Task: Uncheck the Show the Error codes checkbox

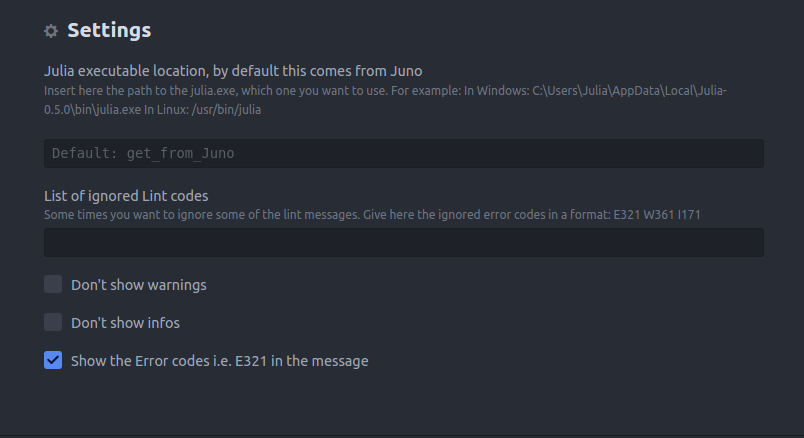Action: (53, 360)
